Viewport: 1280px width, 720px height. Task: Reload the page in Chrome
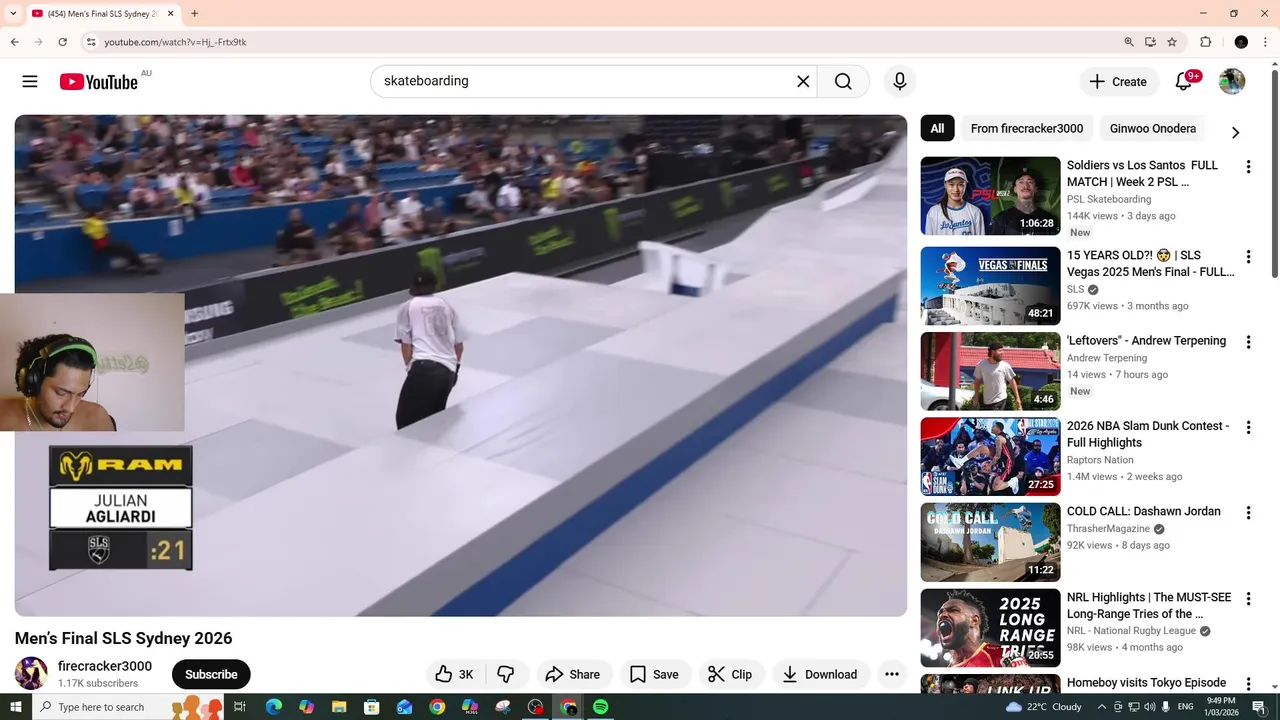click(62, 42)
